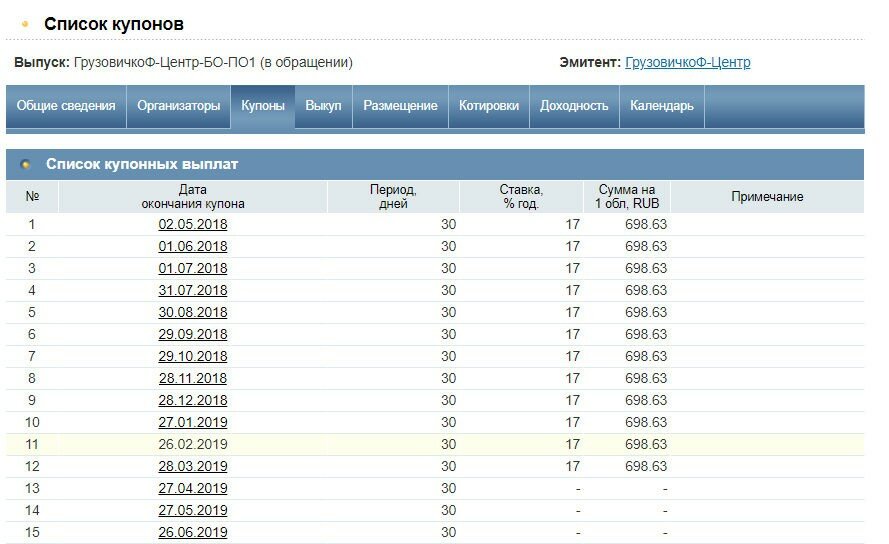Open the 28.11.2018 coupon date link
This screenshot has width=889, height=544.
point(193,379)
